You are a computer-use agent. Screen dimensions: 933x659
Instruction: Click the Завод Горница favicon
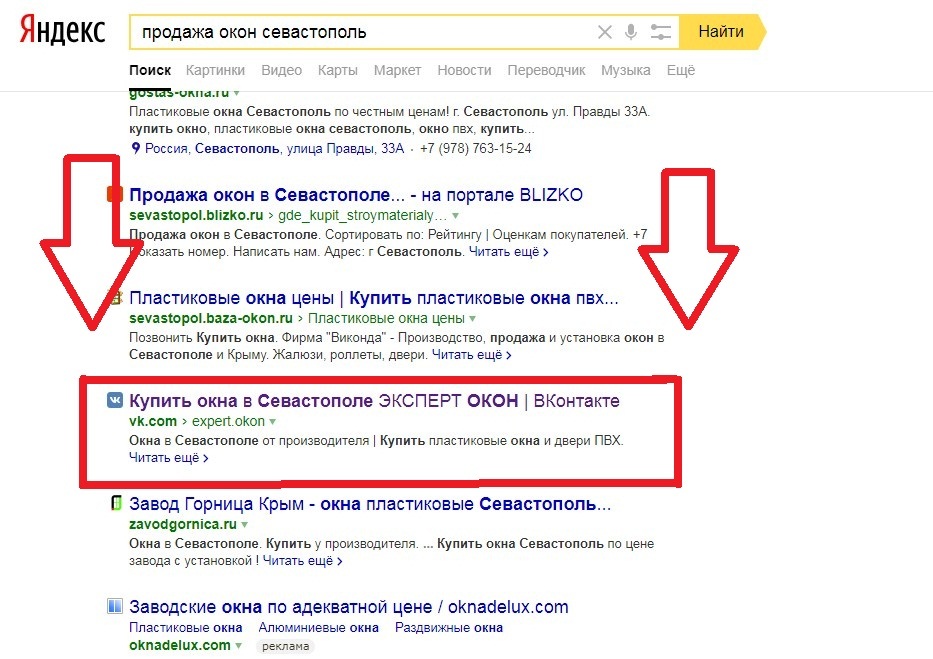click(117, 503)
